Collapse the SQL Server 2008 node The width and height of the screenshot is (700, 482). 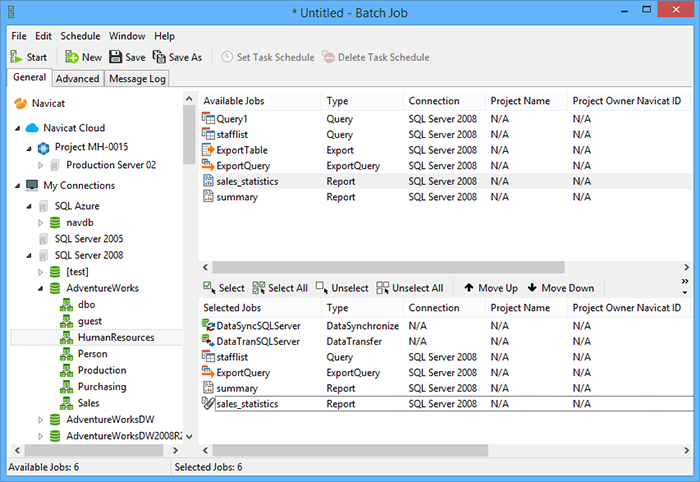tap(29, 256)
